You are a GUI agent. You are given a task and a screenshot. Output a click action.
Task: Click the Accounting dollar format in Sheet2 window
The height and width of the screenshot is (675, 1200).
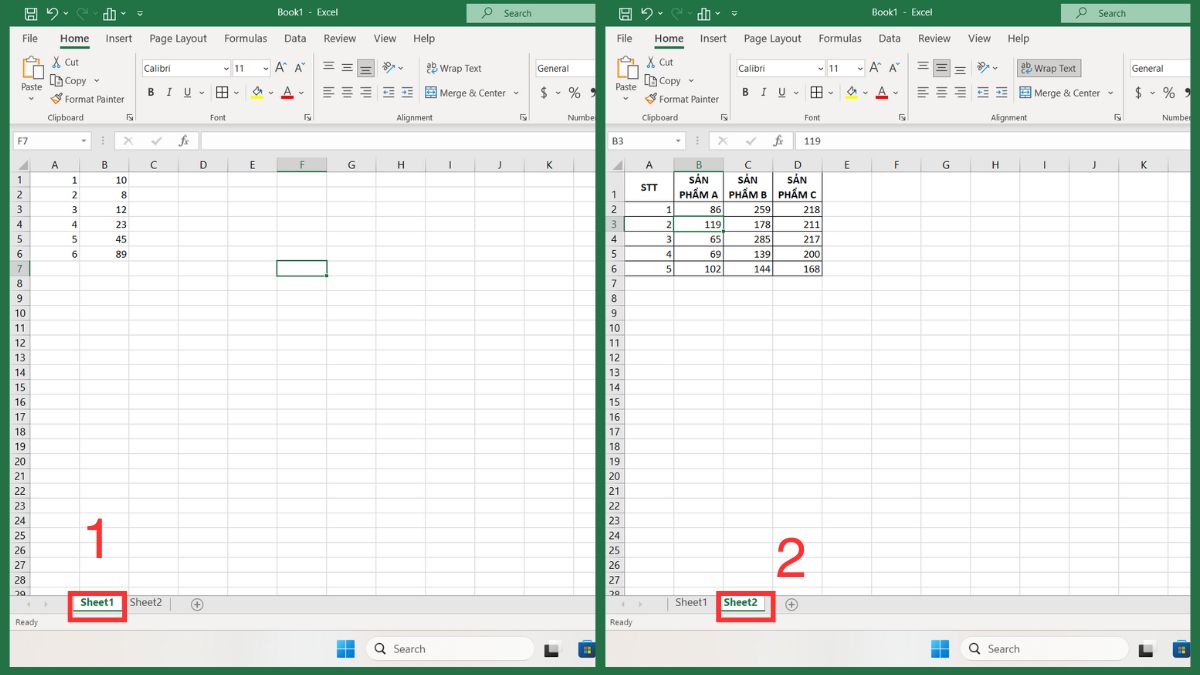click(x=1138, y=92)
